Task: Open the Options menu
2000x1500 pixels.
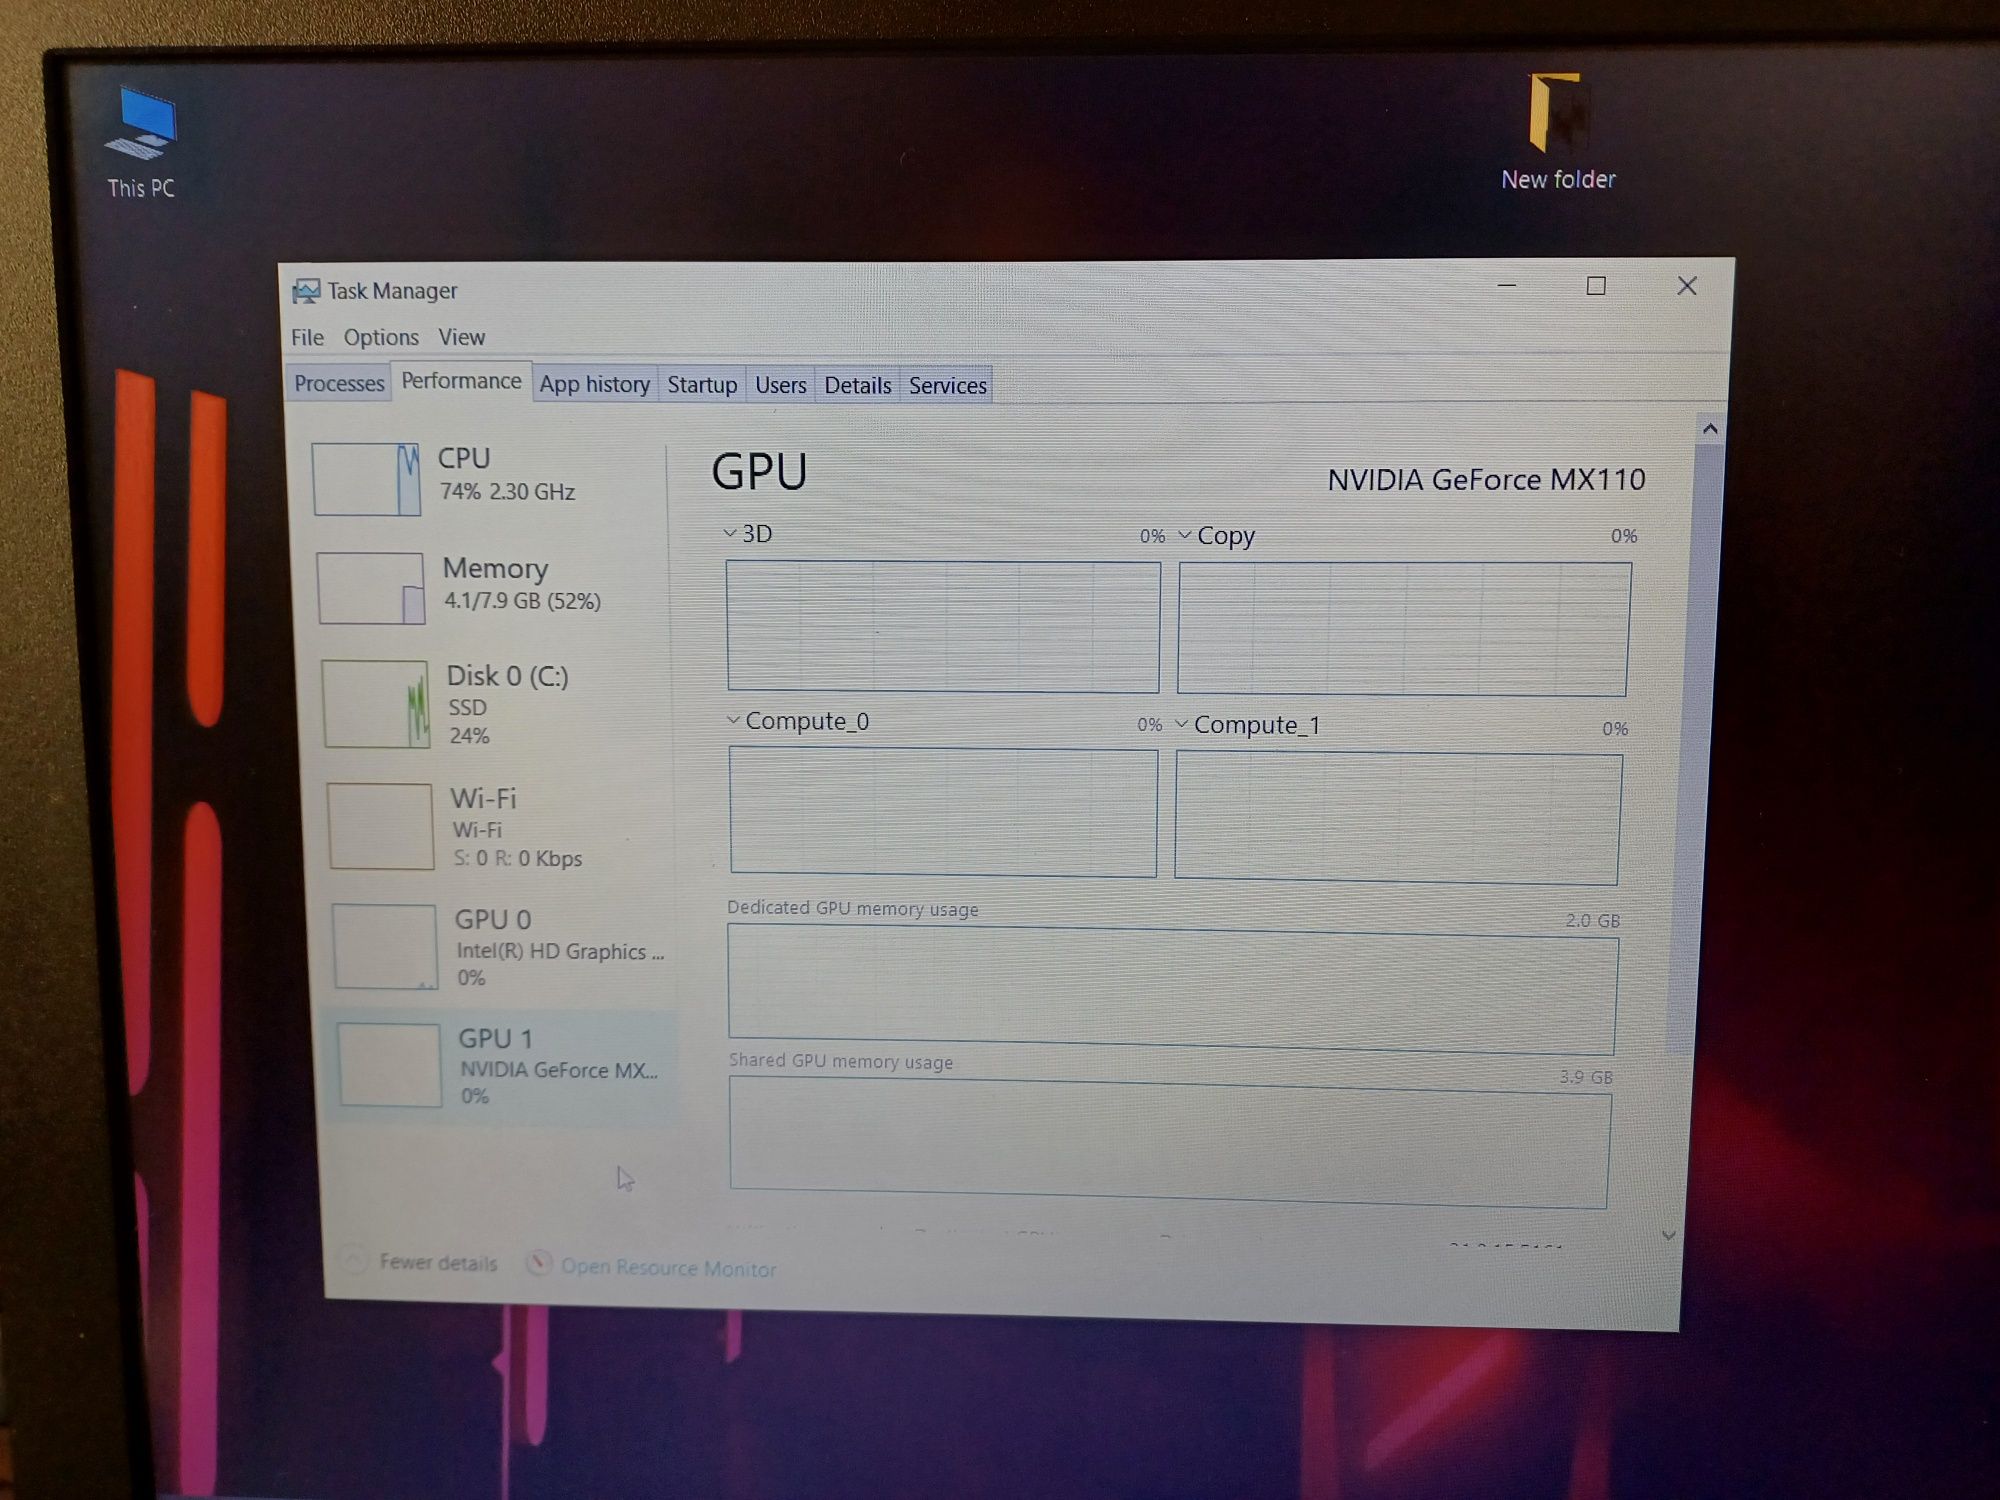Action: [x=381, y=337]
